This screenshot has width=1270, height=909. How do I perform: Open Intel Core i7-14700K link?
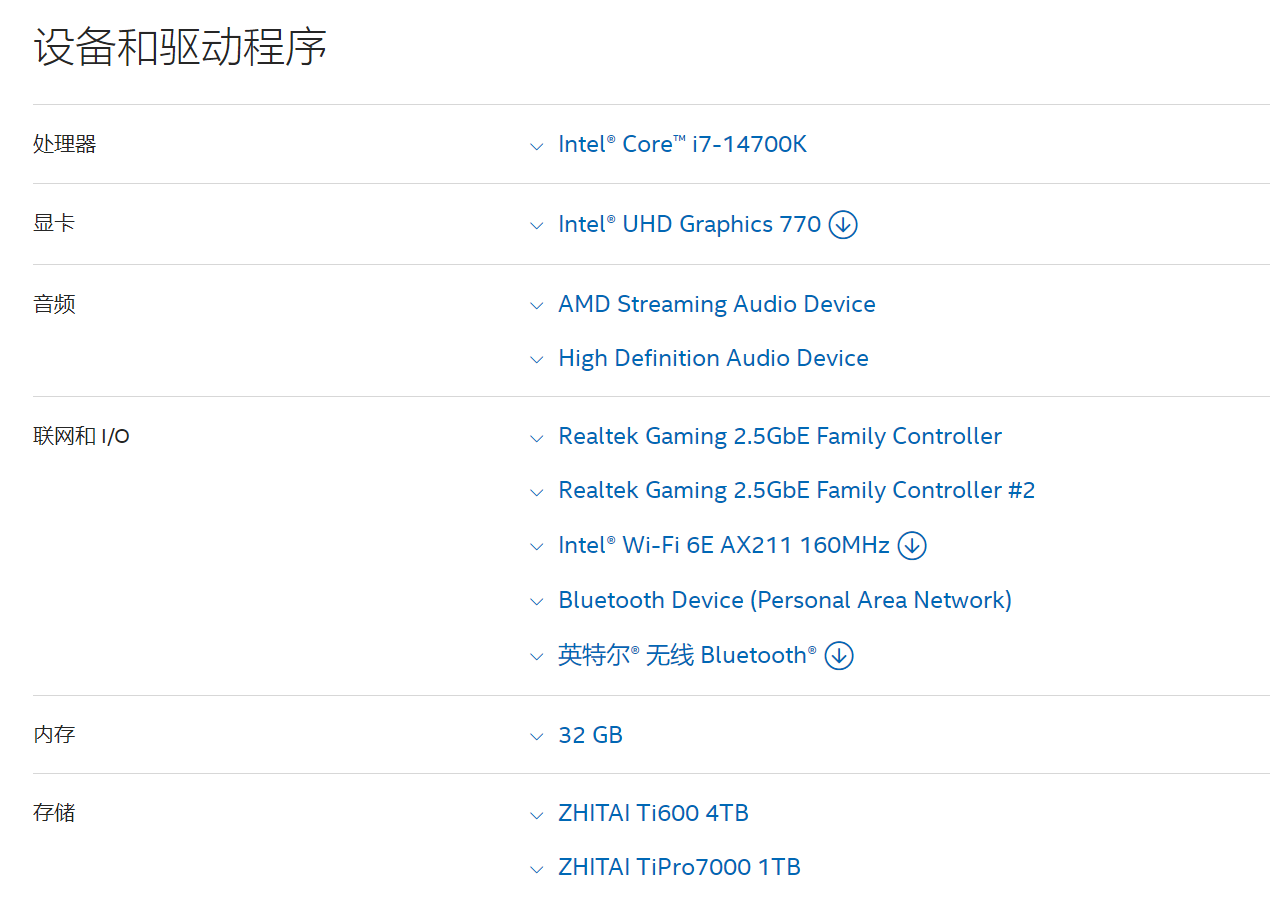[682, 144]
